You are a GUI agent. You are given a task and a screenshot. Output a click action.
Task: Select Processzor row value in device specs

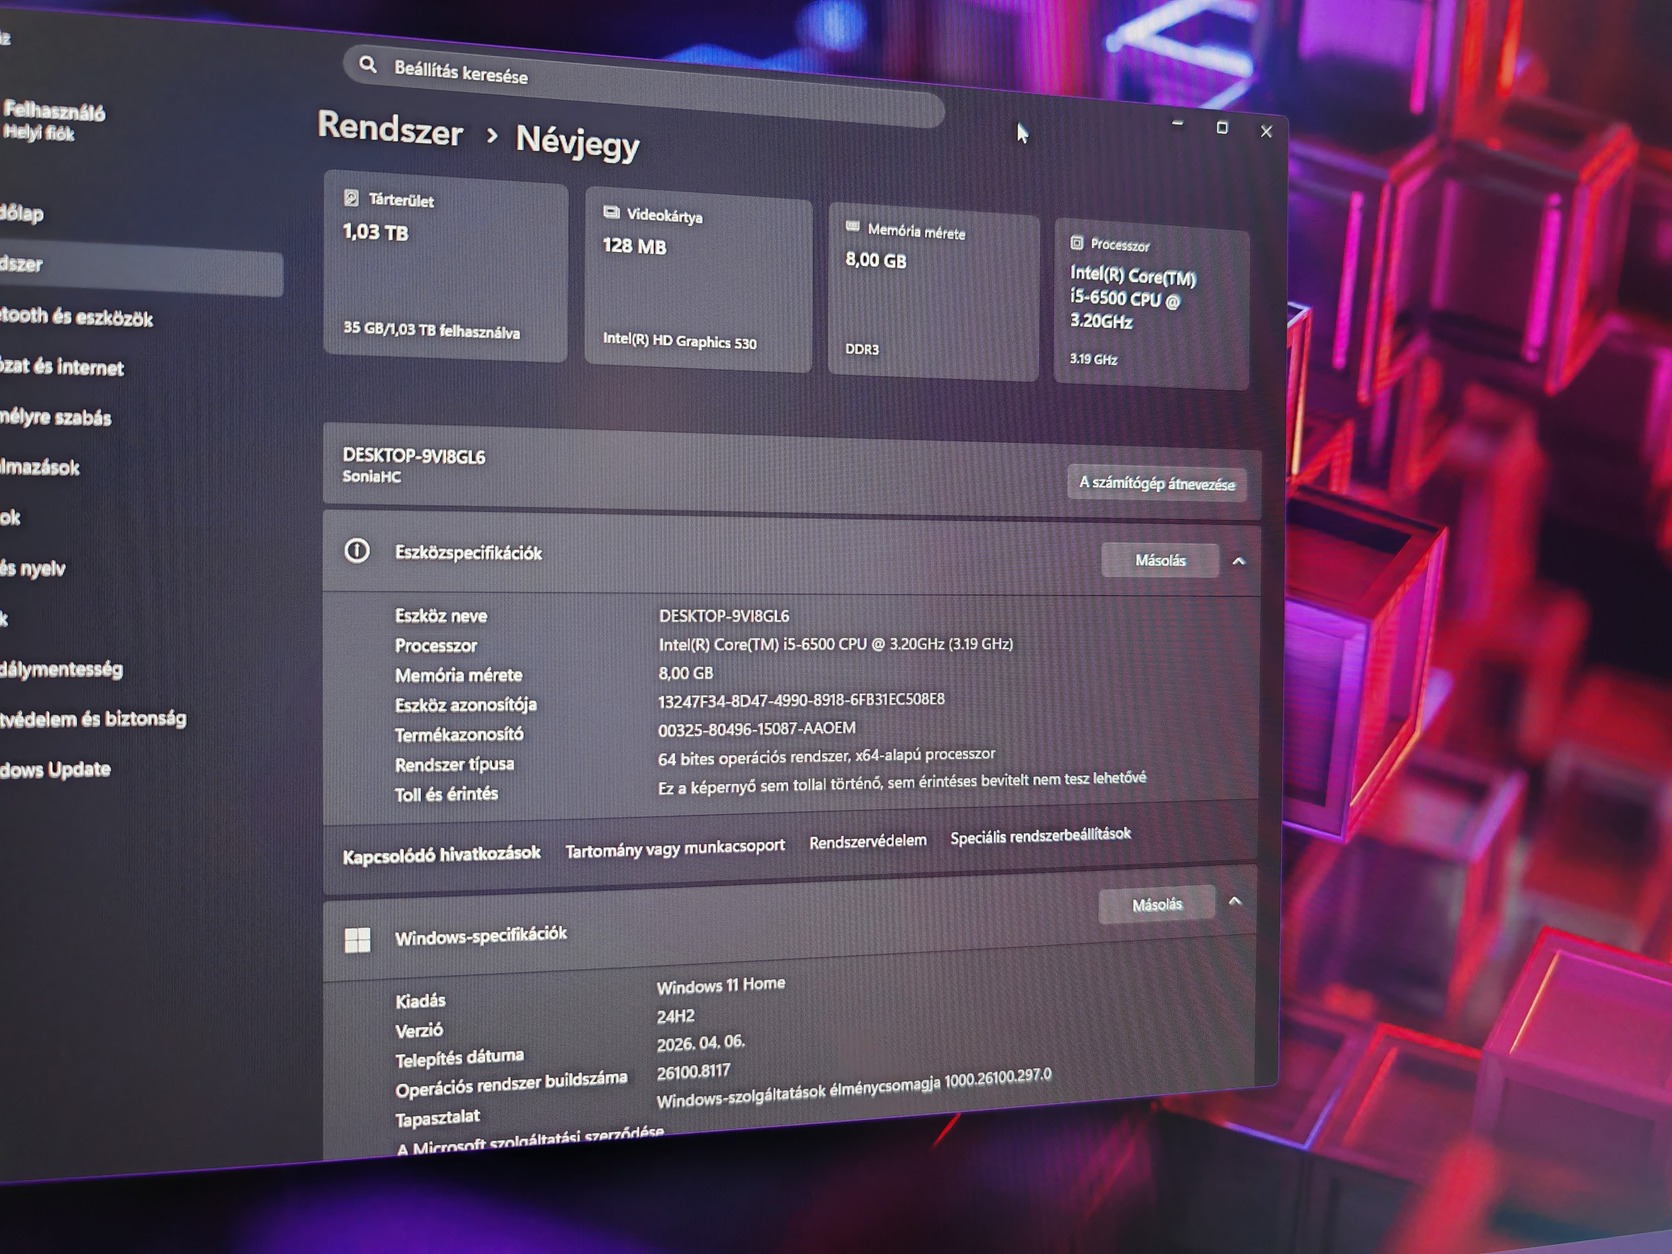click(x=836, y=644)
